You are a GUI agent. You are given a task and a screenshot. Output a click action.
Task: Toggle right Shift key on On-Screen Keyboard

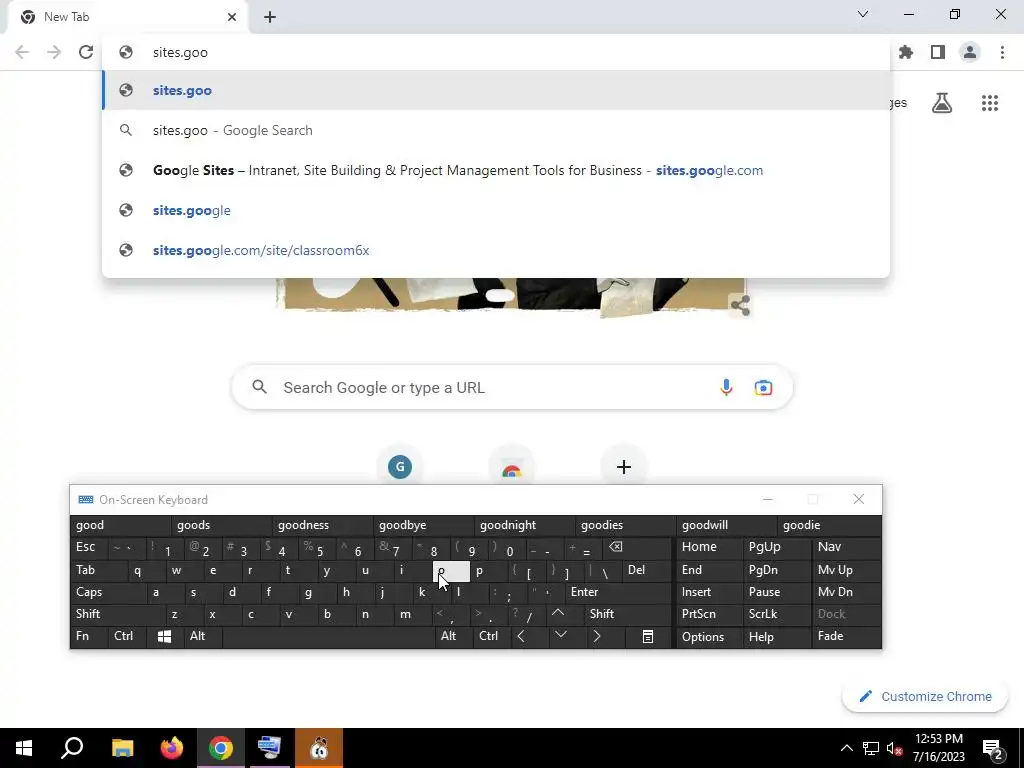(627, 614)
